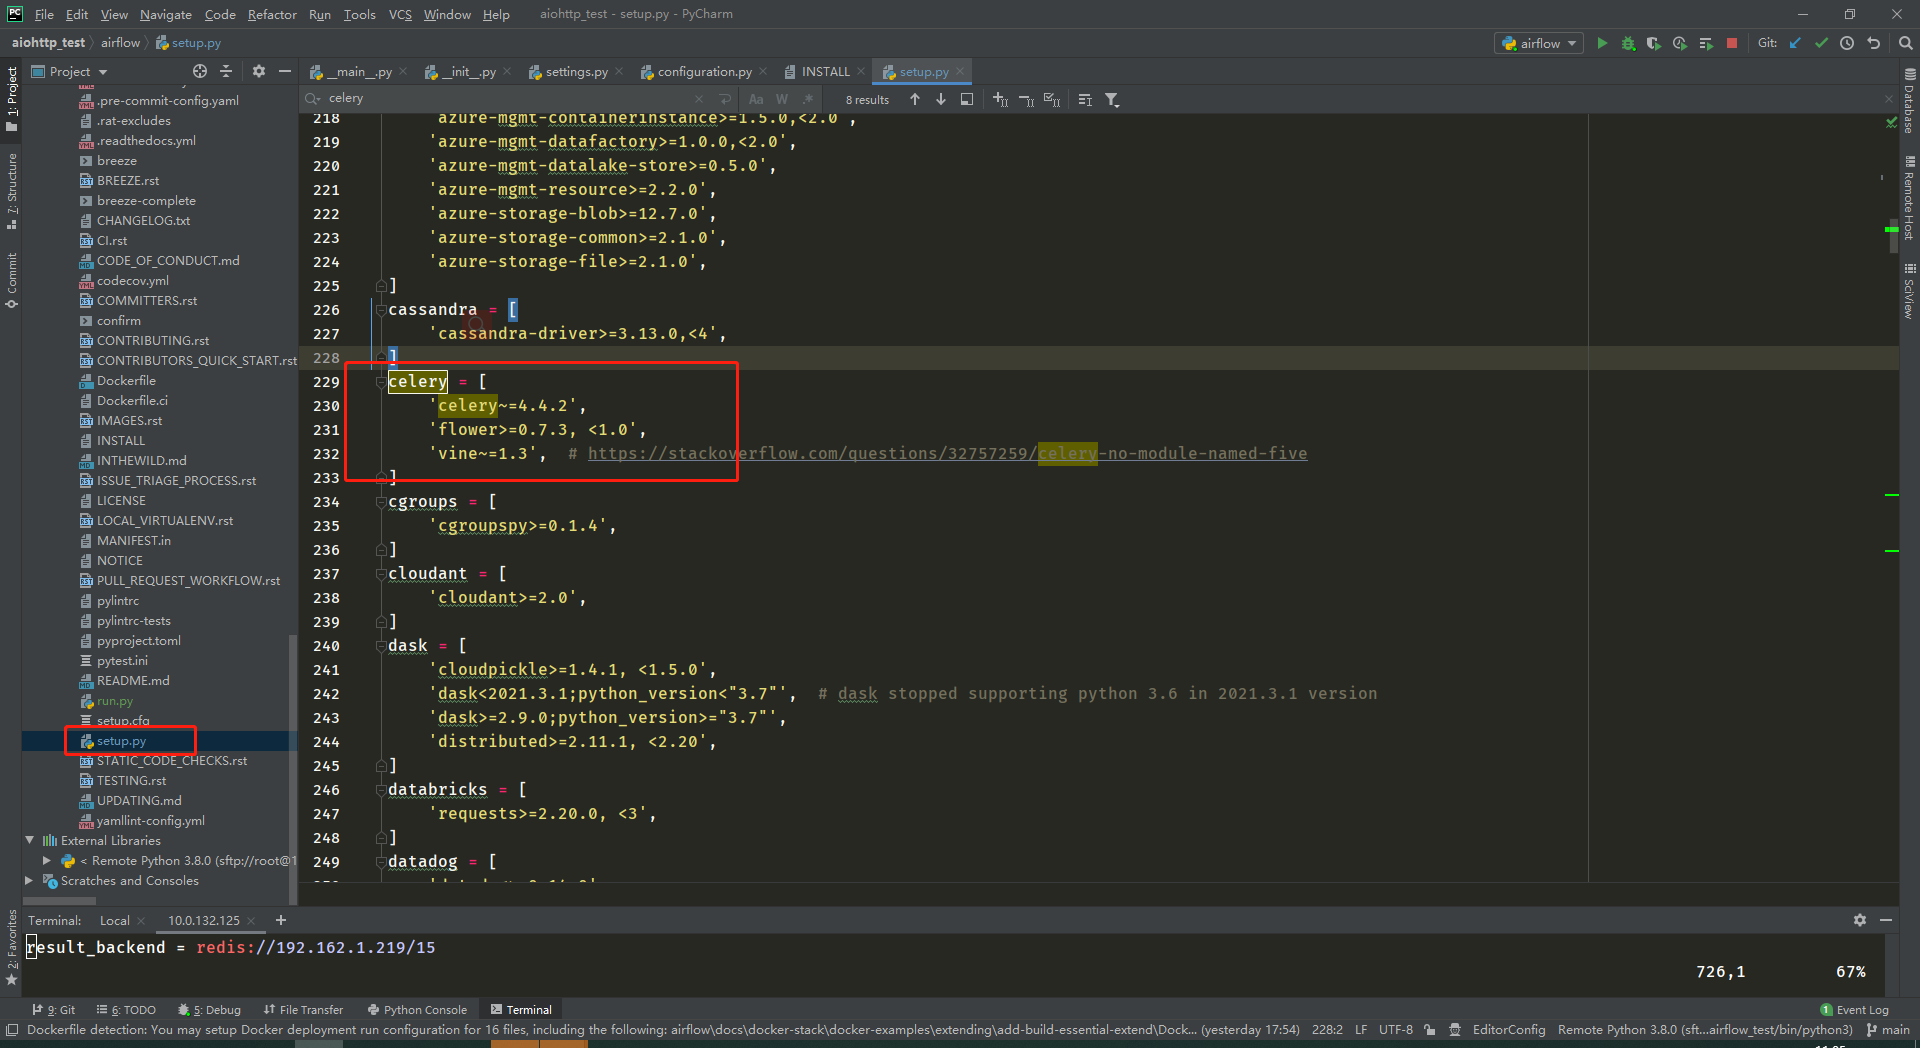Screen dimensions: 1920x1048
Task: Run airflow with coverage
Action: pos(1654,43)
